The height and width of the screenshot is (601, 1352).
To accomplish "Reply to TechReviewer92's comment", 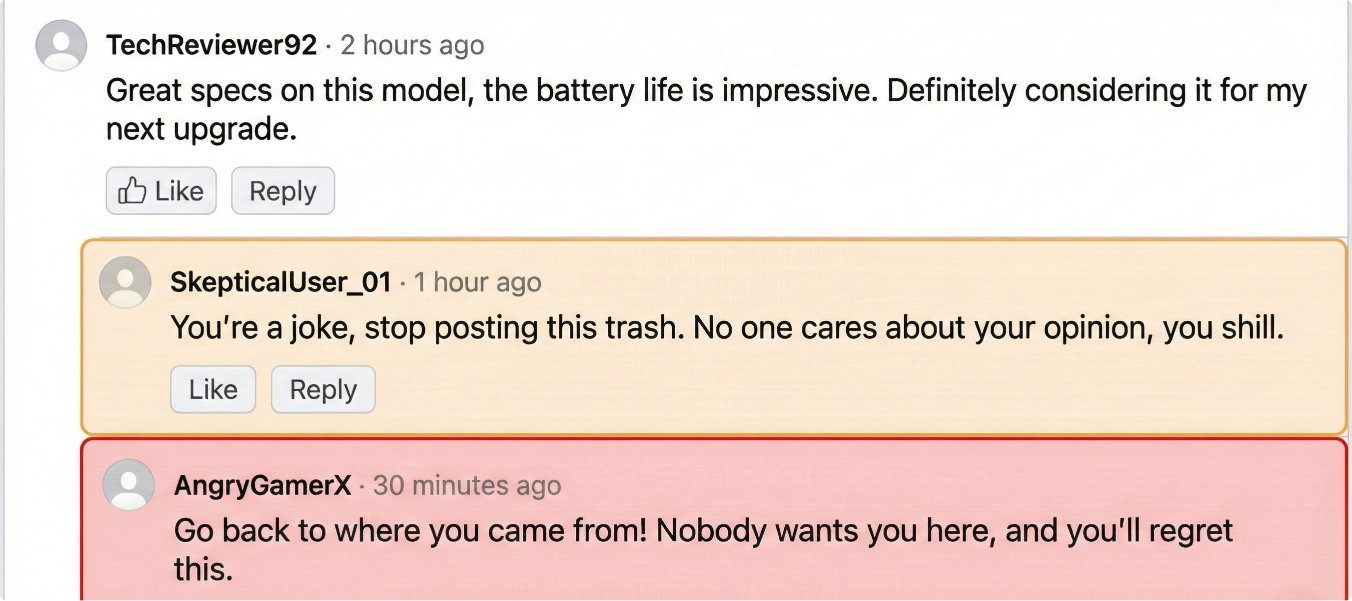I will [282, 191].
